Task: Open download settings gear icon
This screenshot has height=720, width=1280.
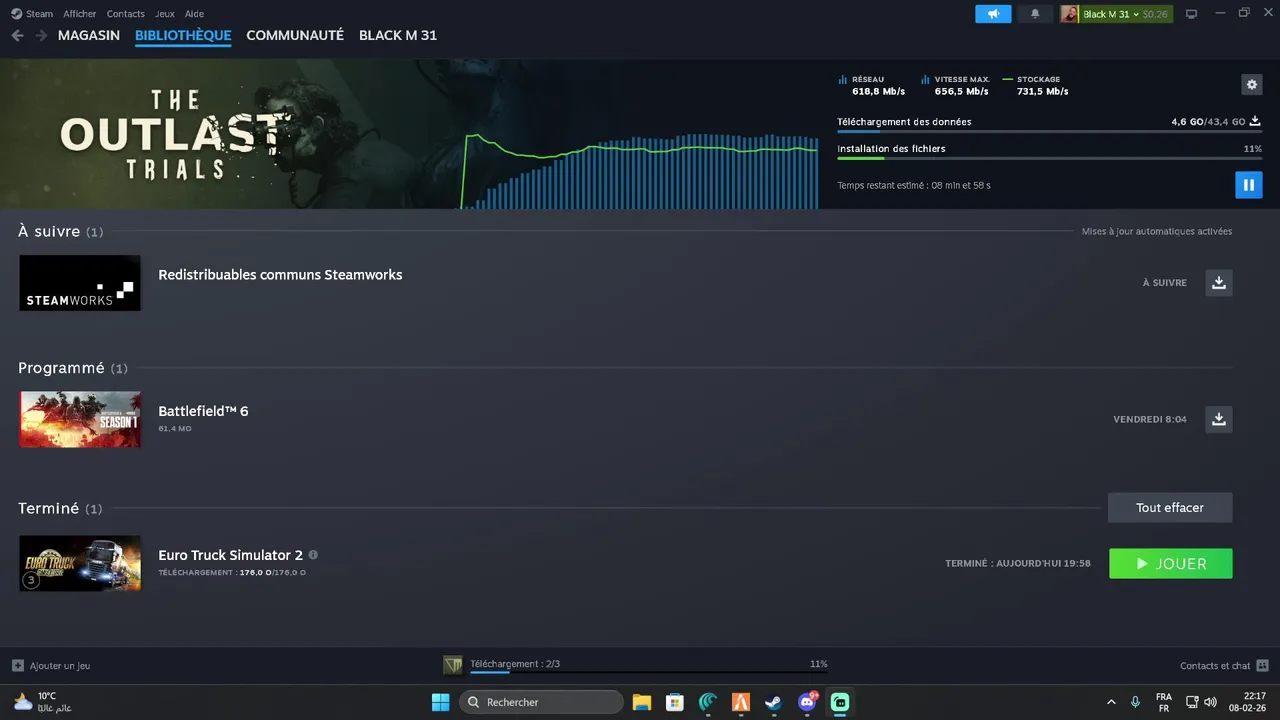Action: point(1251,85)
